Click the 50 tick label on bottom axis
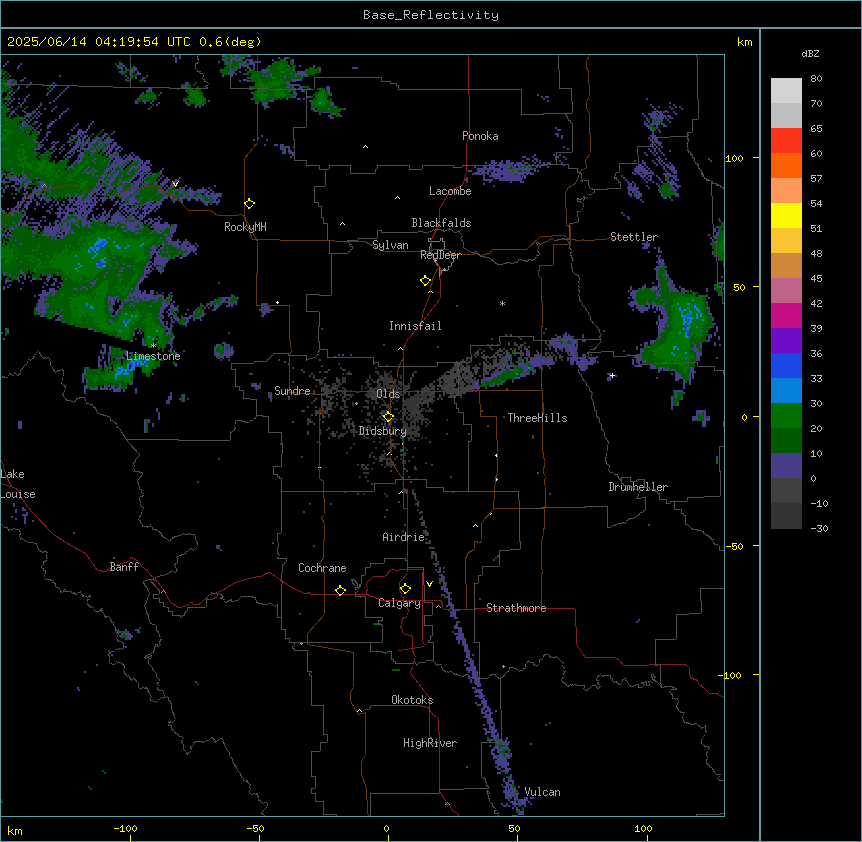 coord(514,828)
